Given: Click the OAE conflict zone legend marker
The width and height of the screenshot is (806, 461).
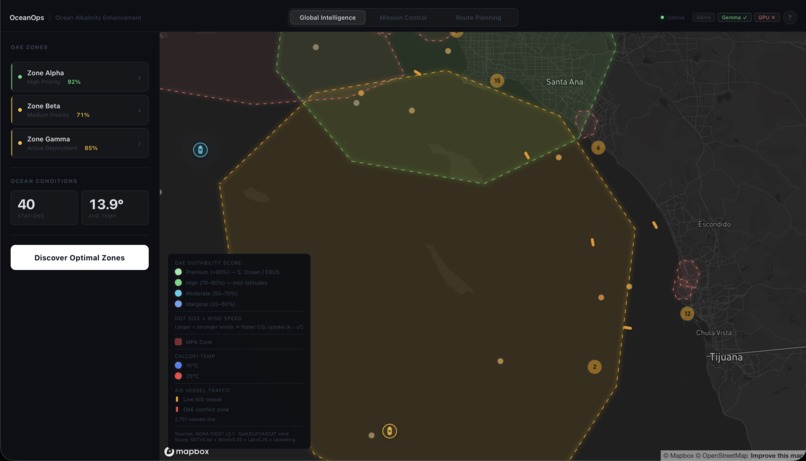Looking at the screenshot, I should click(x=177, y=410).
